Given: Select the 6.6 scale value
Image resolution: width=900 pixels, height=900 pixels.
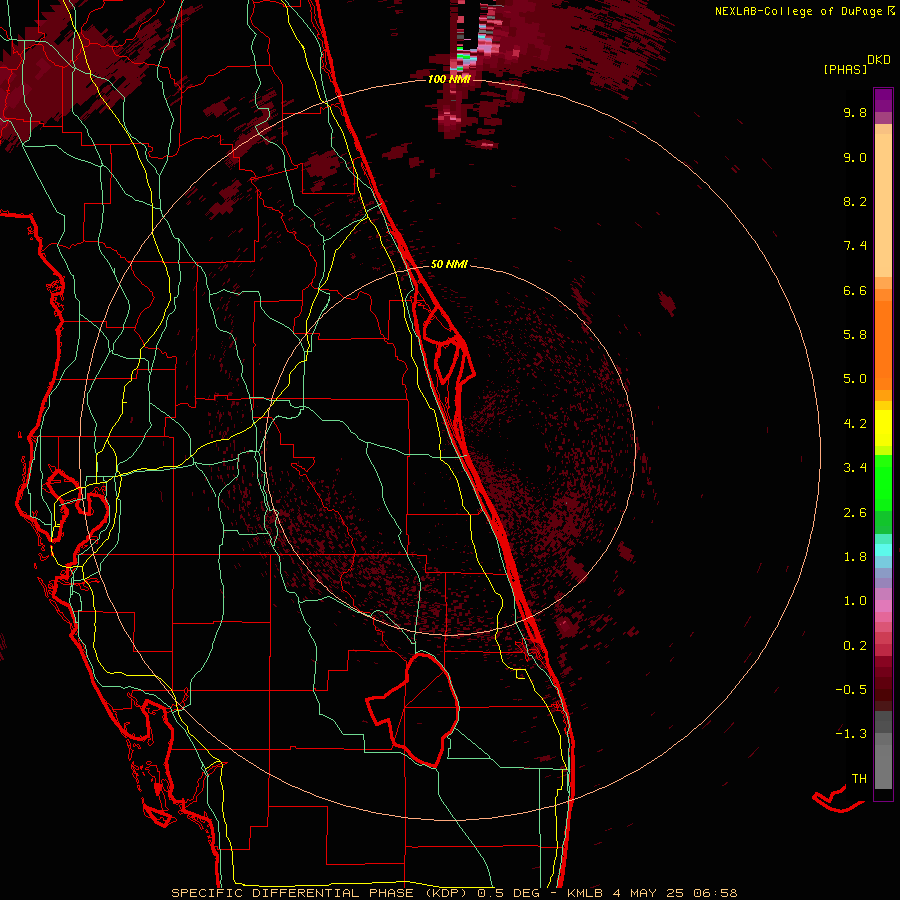Looking at the screenshot, I should pos(855,290).
